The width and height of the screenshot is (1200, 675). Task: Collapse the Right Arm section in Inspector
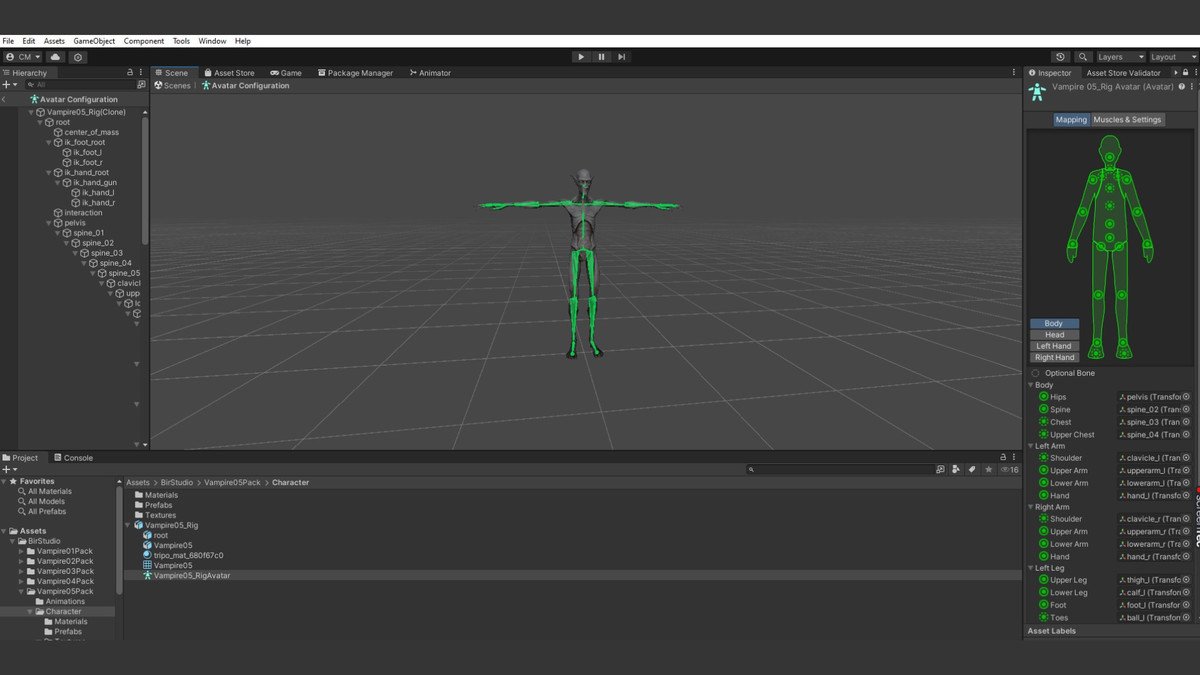point(1031,507)
